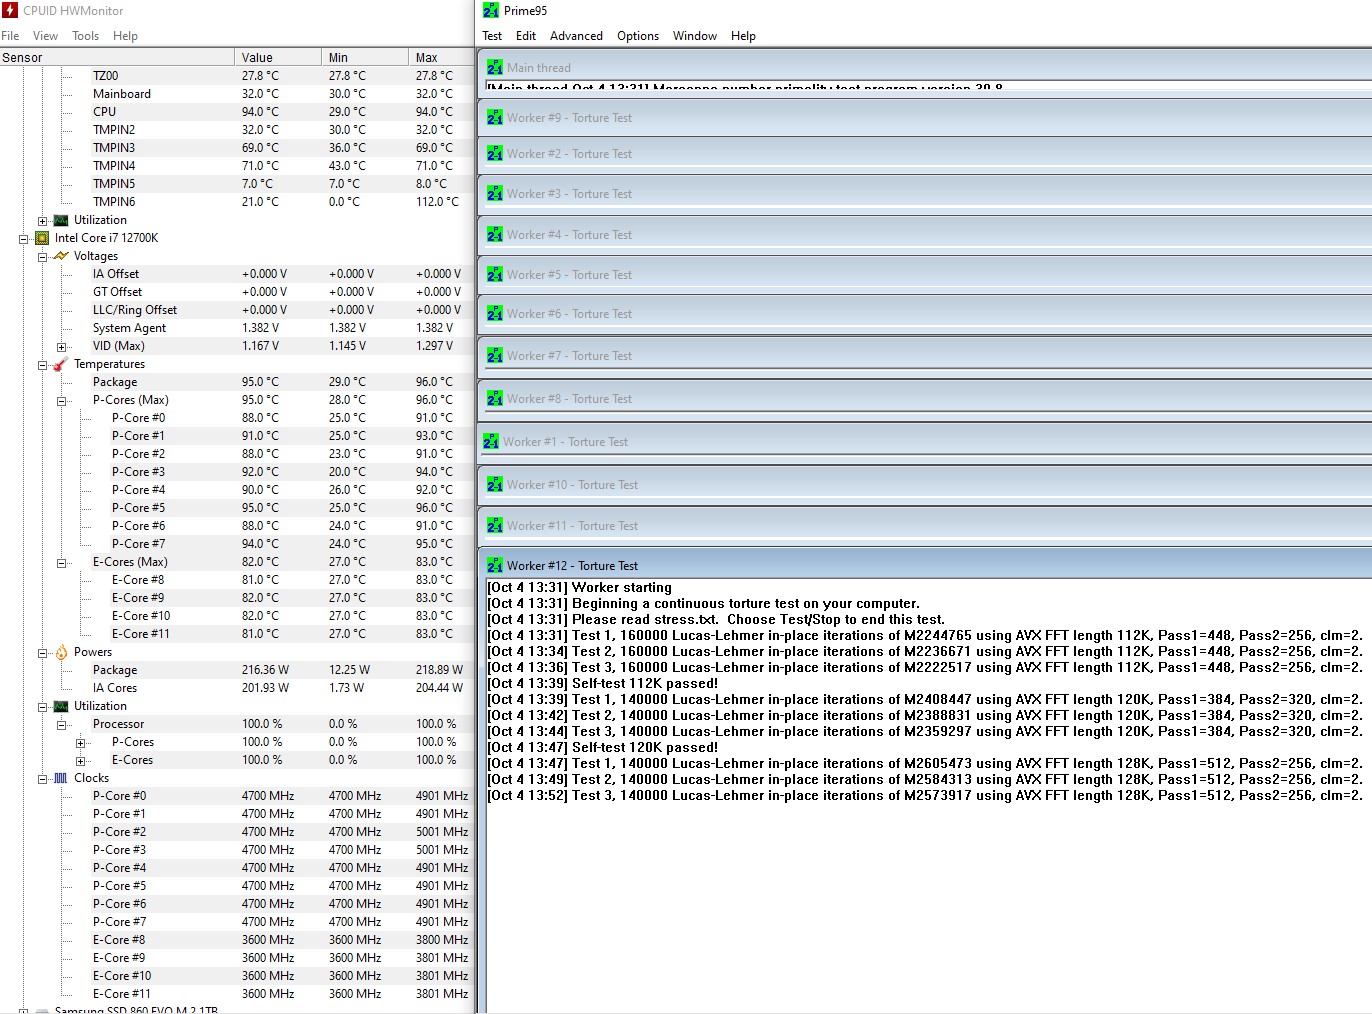Open Prime95 Edit menu
This screenshot has width=1372, height=1014.
526,36
